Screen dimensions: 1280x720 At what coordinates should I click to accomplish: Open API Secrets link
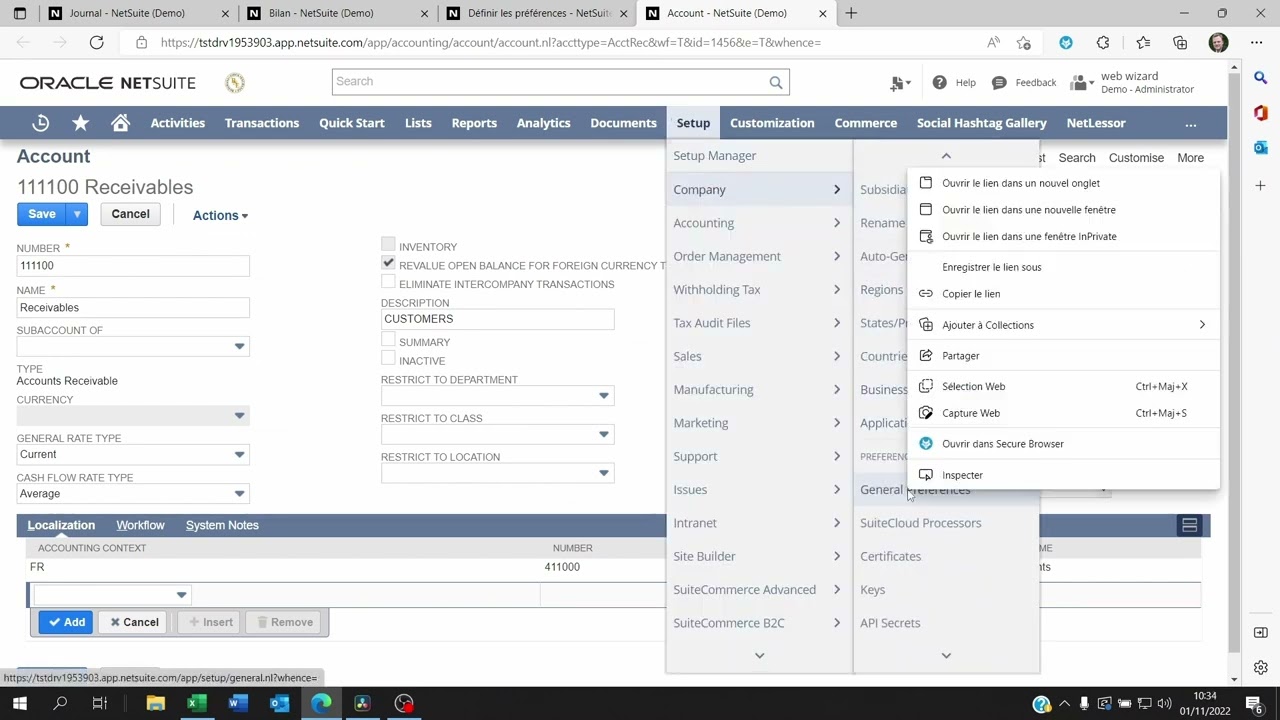point(890,623)
